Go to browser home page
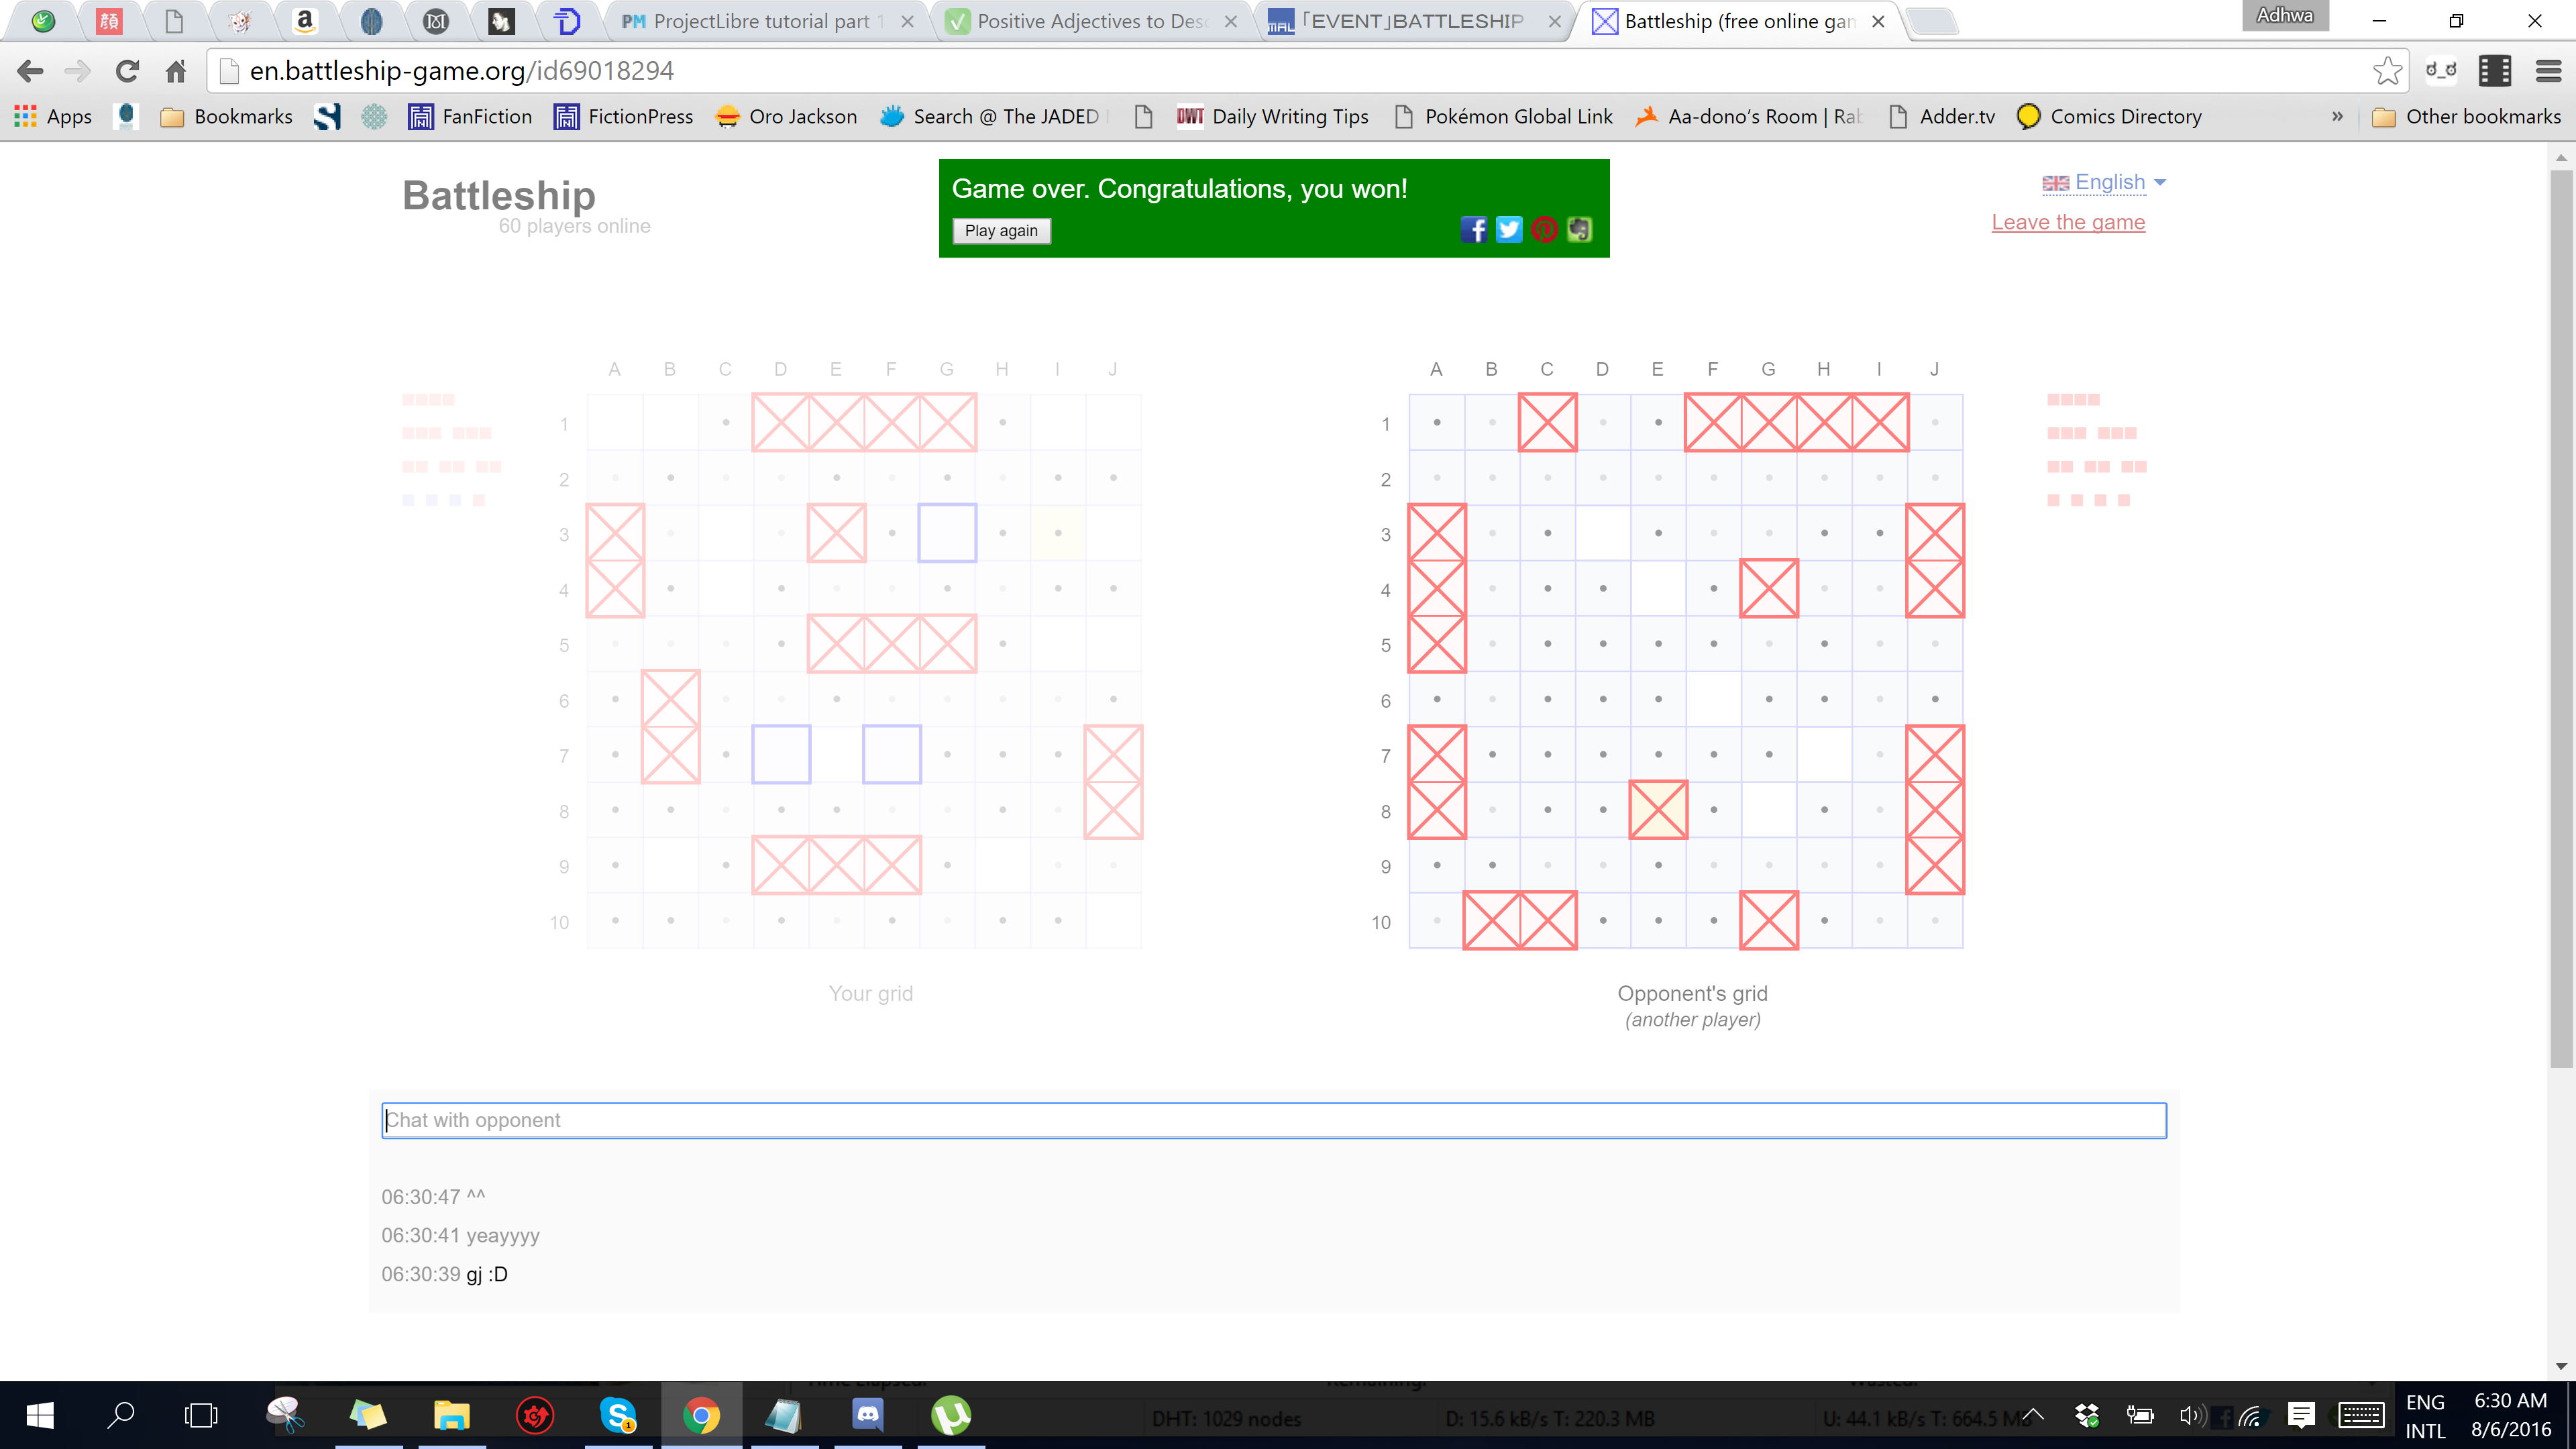This screenshot has width=2576, height=1449. [x=176, y=71]
